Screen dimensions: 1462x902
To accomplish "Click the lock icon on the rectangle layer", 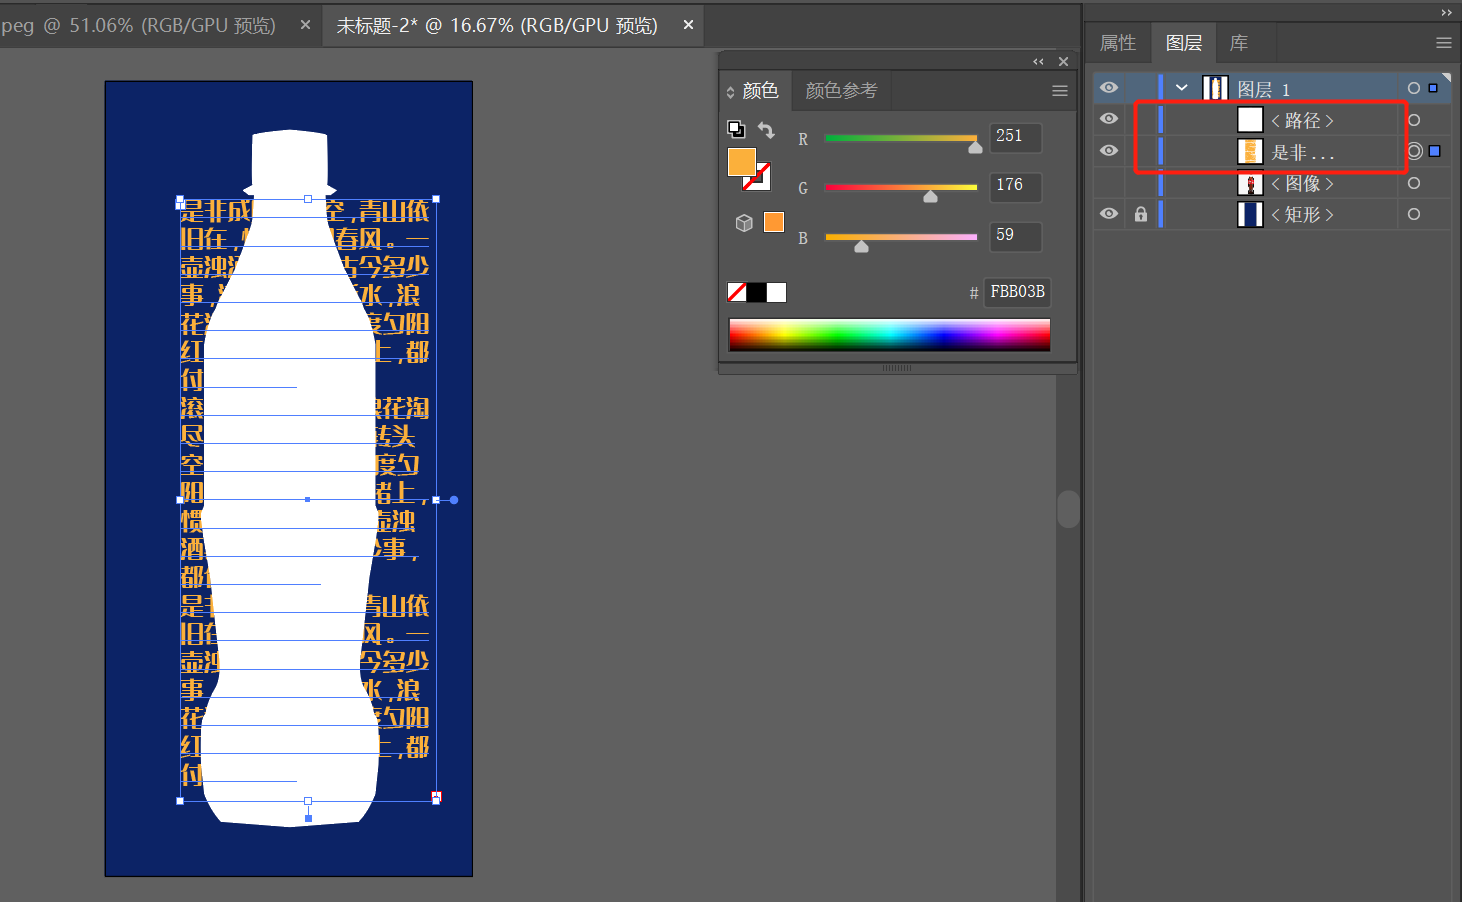I will [1141, 214].
